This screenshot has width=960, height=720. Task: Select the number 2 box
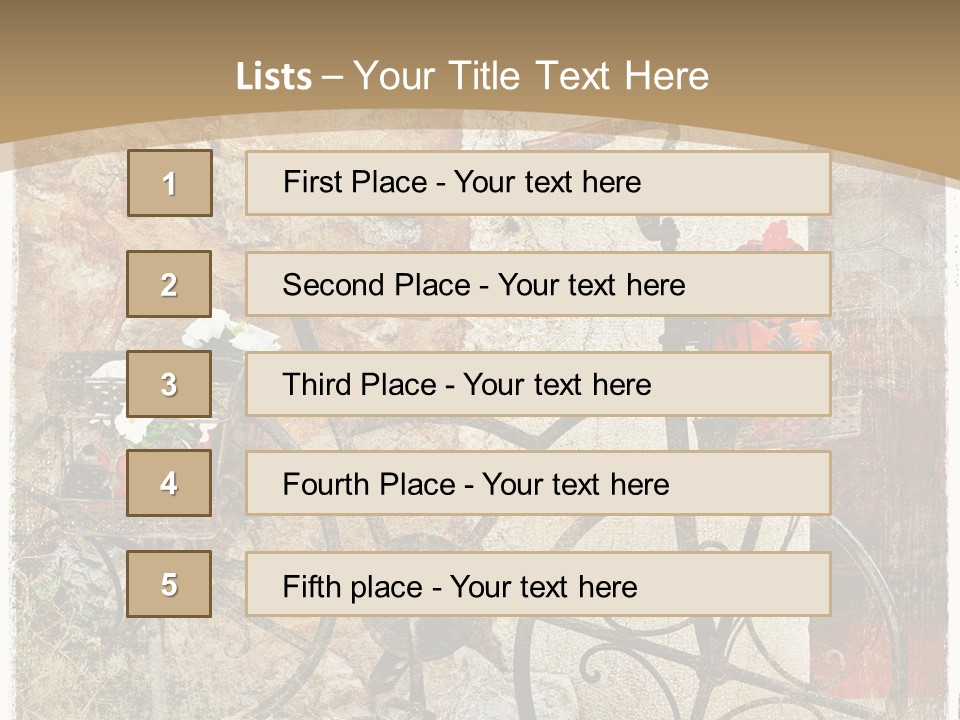(169, 284)
